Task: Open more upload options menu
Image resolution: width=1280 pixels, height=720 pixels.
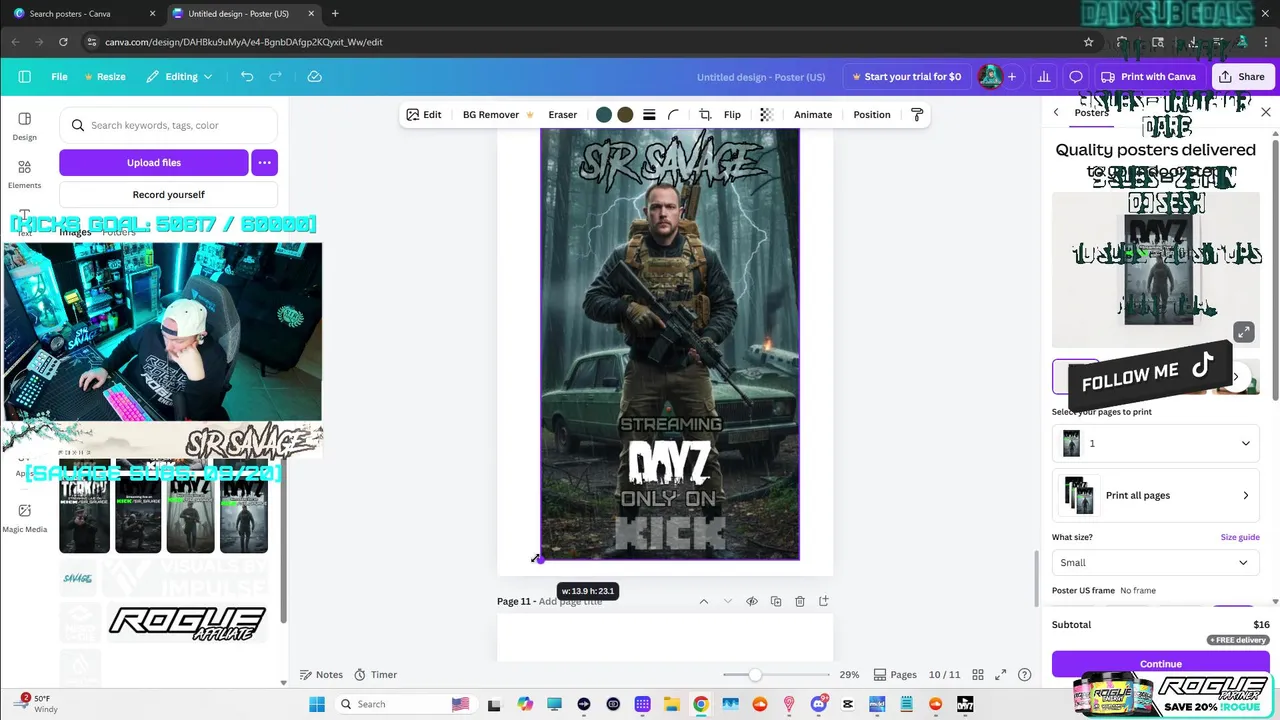Action: 264,162
